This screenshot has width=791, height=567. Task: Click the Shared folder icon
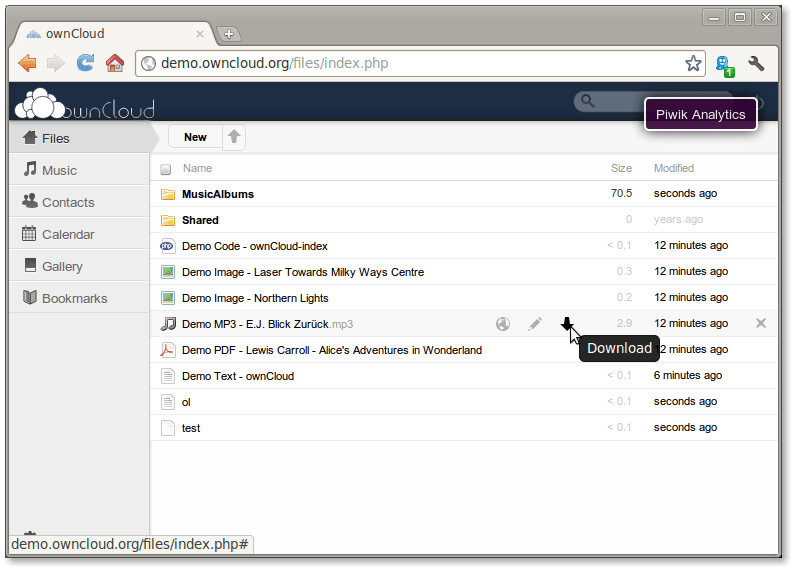(x=168, y=220)
